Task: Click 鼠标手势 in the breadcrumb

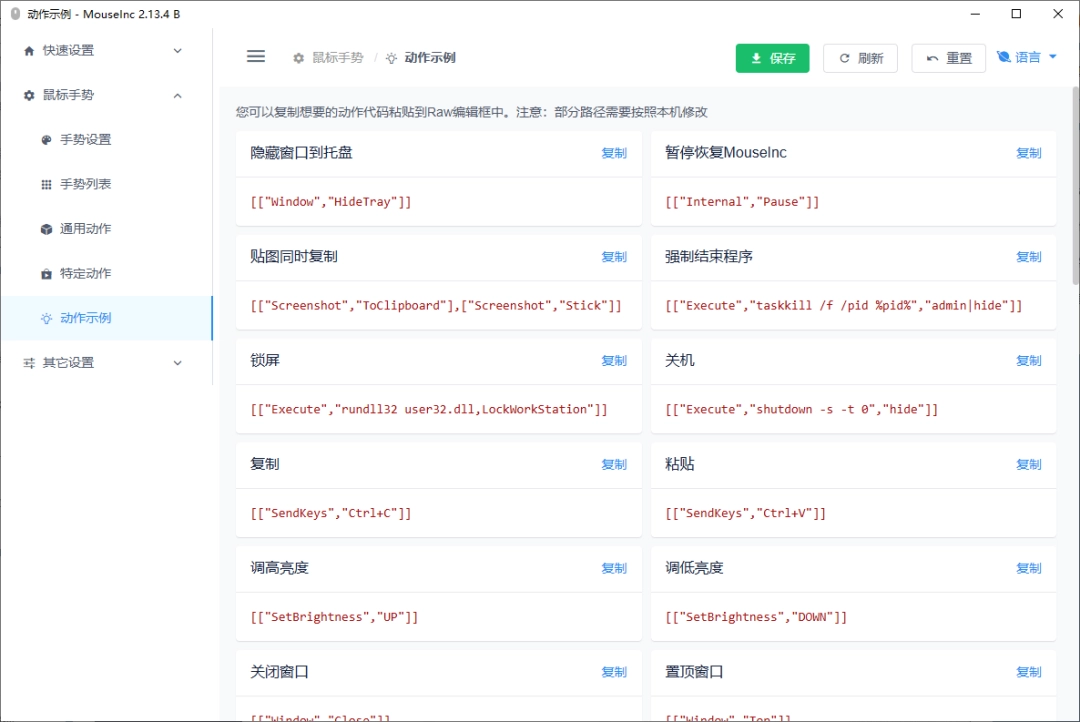Action: pos(337,58)
